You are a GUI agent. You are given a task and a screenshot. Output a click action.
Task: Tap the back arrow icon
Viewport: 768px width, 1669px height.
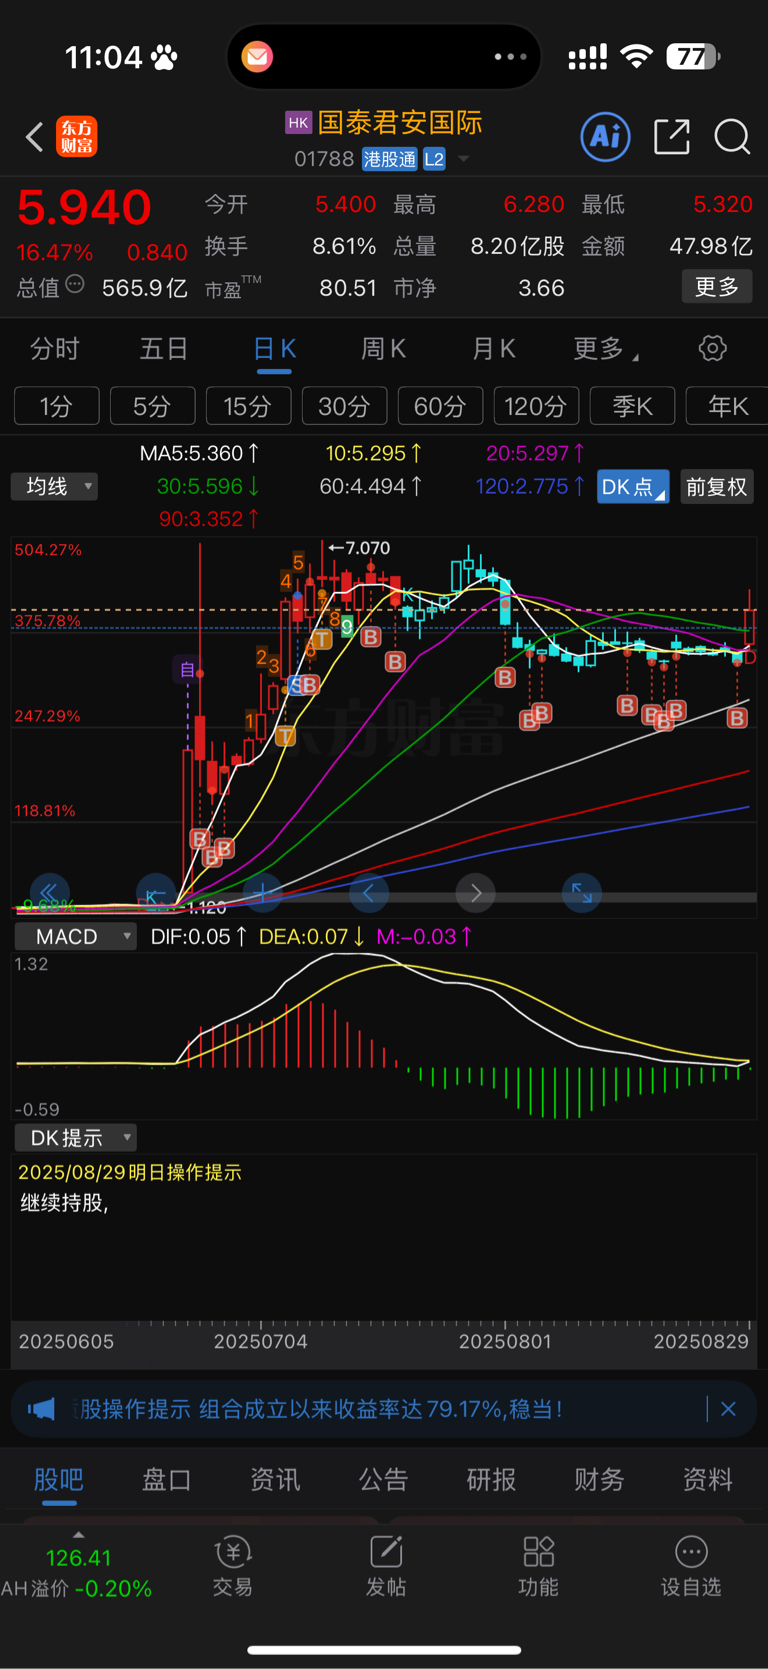35,137
